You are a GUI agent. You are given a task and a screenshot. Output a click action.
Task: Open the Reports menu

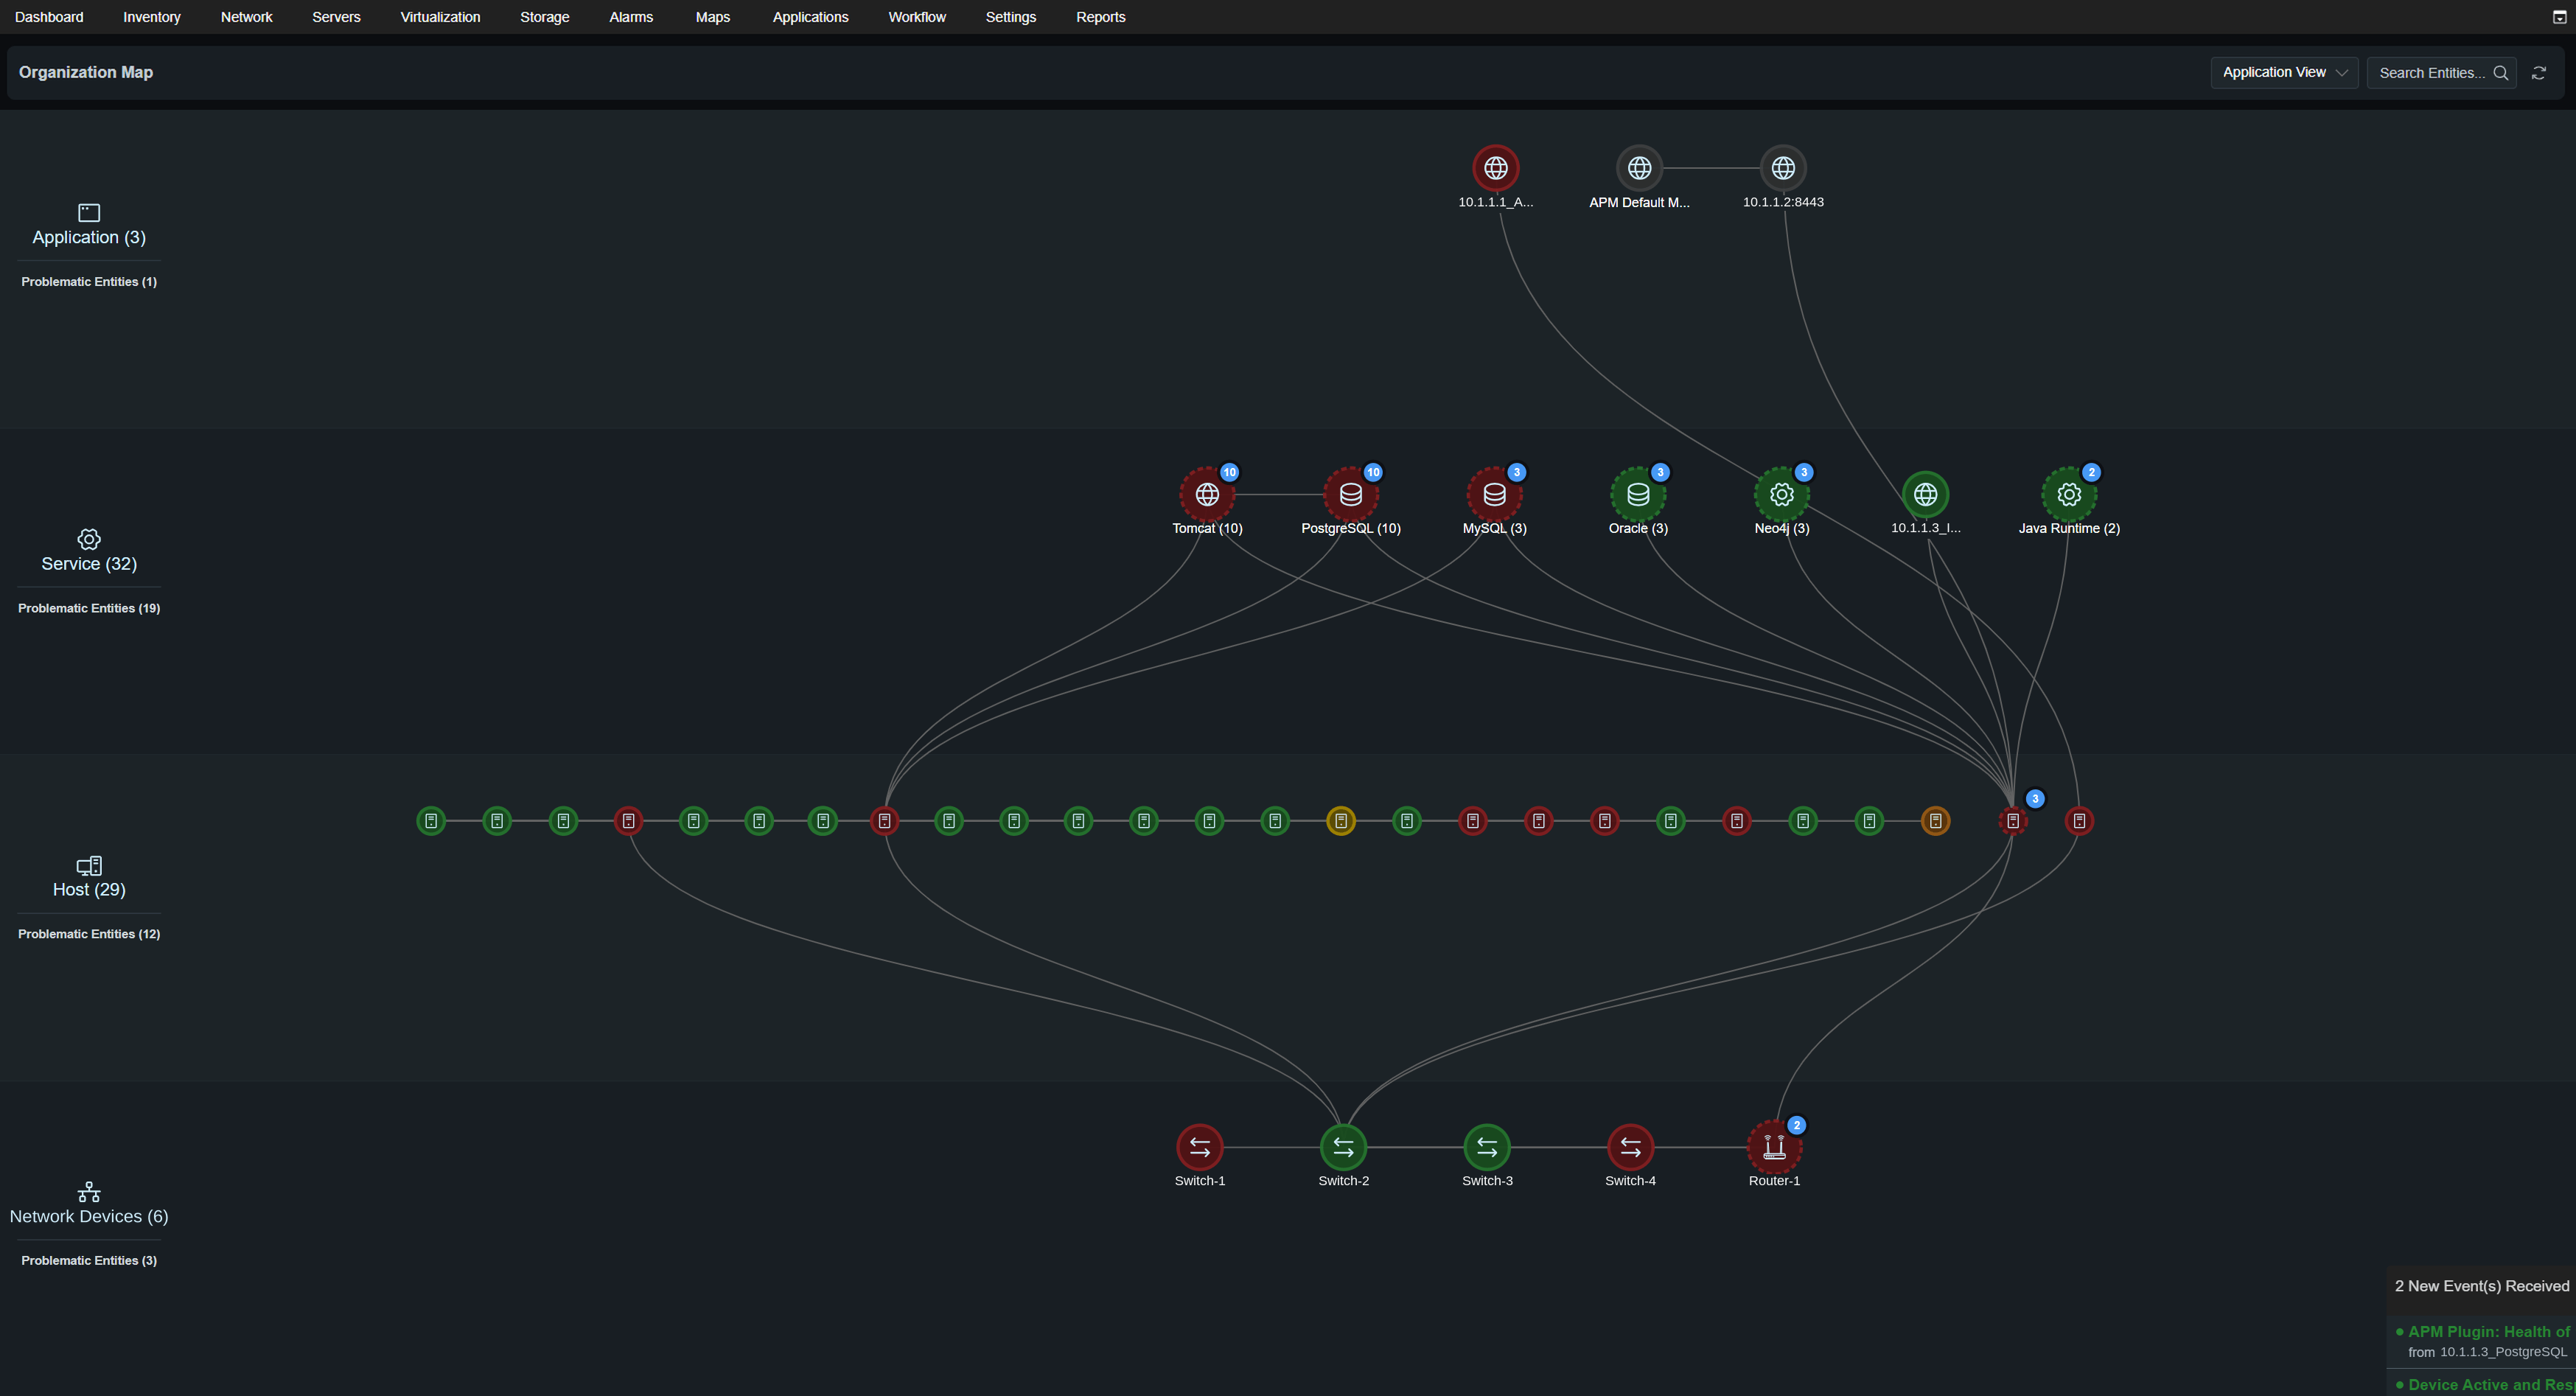[x=1100, y=17]
